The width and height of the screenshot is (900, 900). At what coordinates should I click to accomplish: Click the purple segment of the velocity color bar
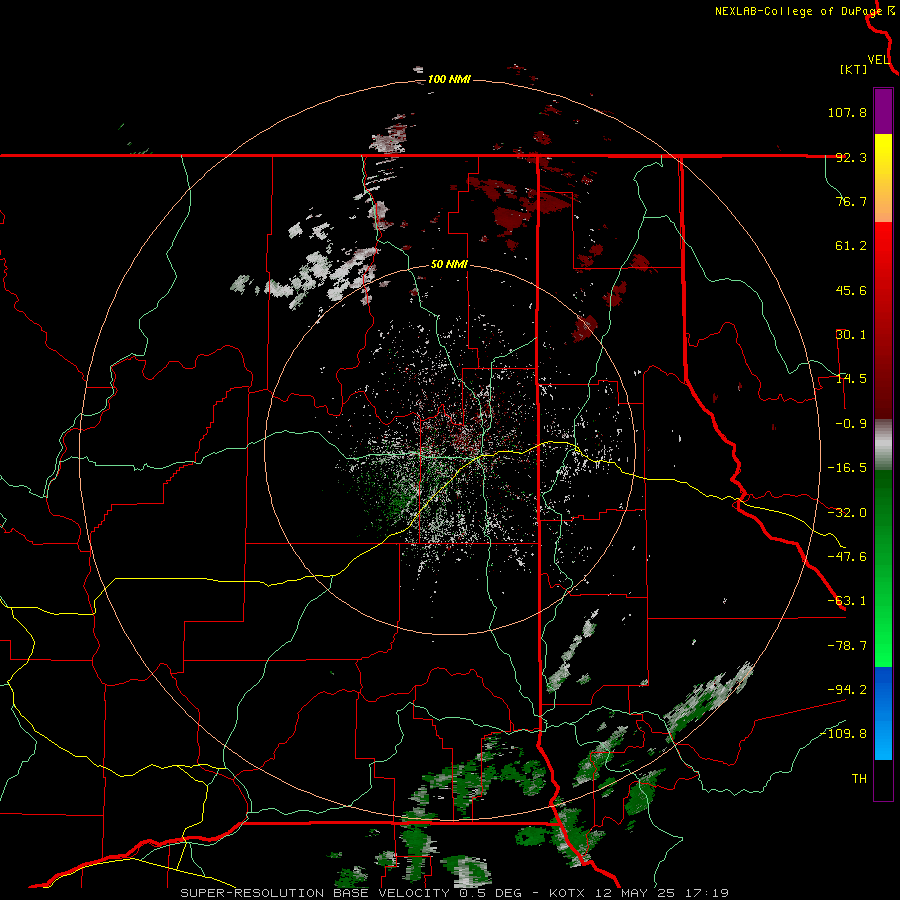tap(883, 111)
